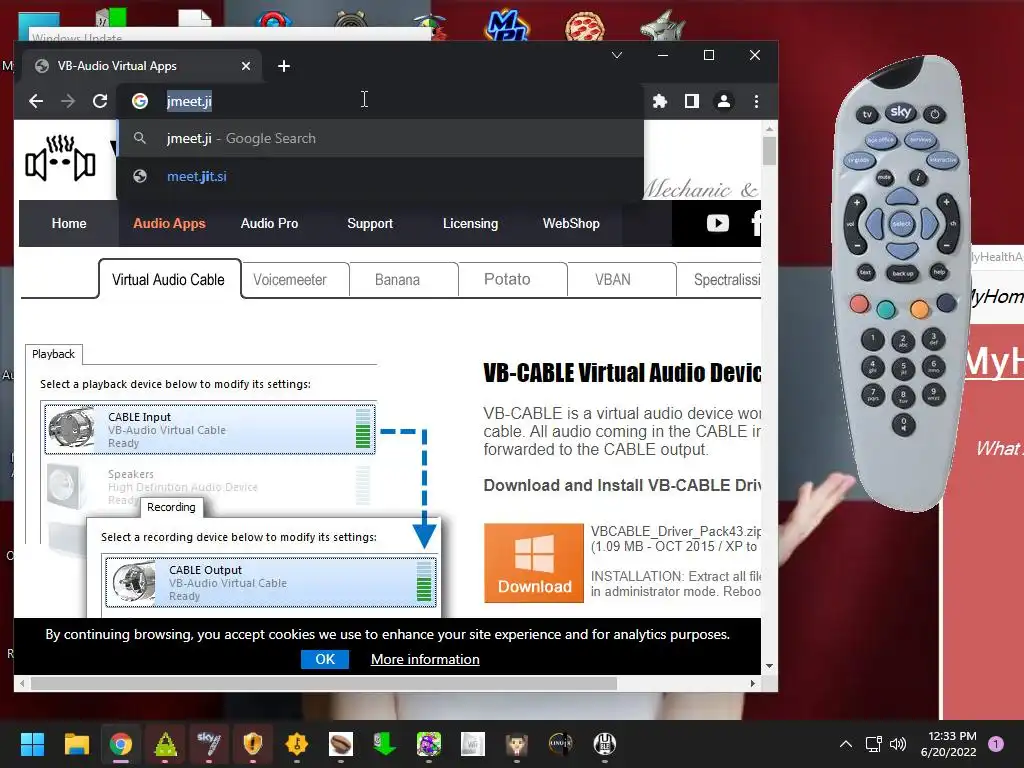
Task: Click the orange Windows Download button
Action: [x=534, y=562]
